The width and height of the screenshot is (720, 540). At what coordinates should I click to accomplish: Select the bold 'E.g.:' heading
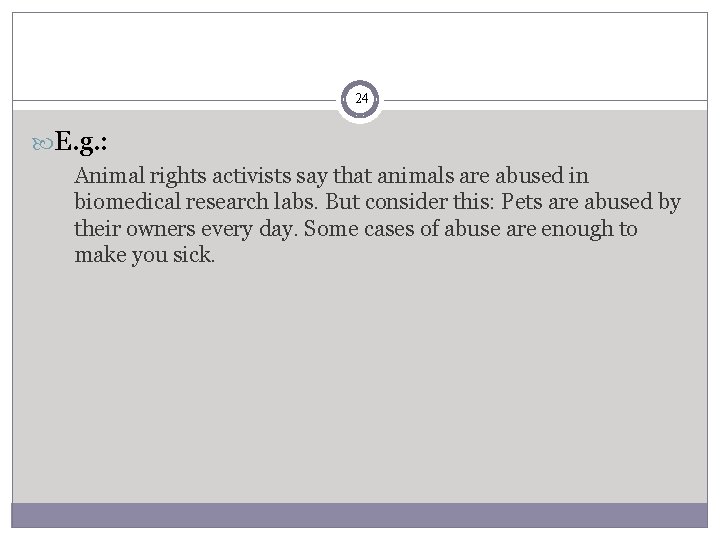[81, 142]
